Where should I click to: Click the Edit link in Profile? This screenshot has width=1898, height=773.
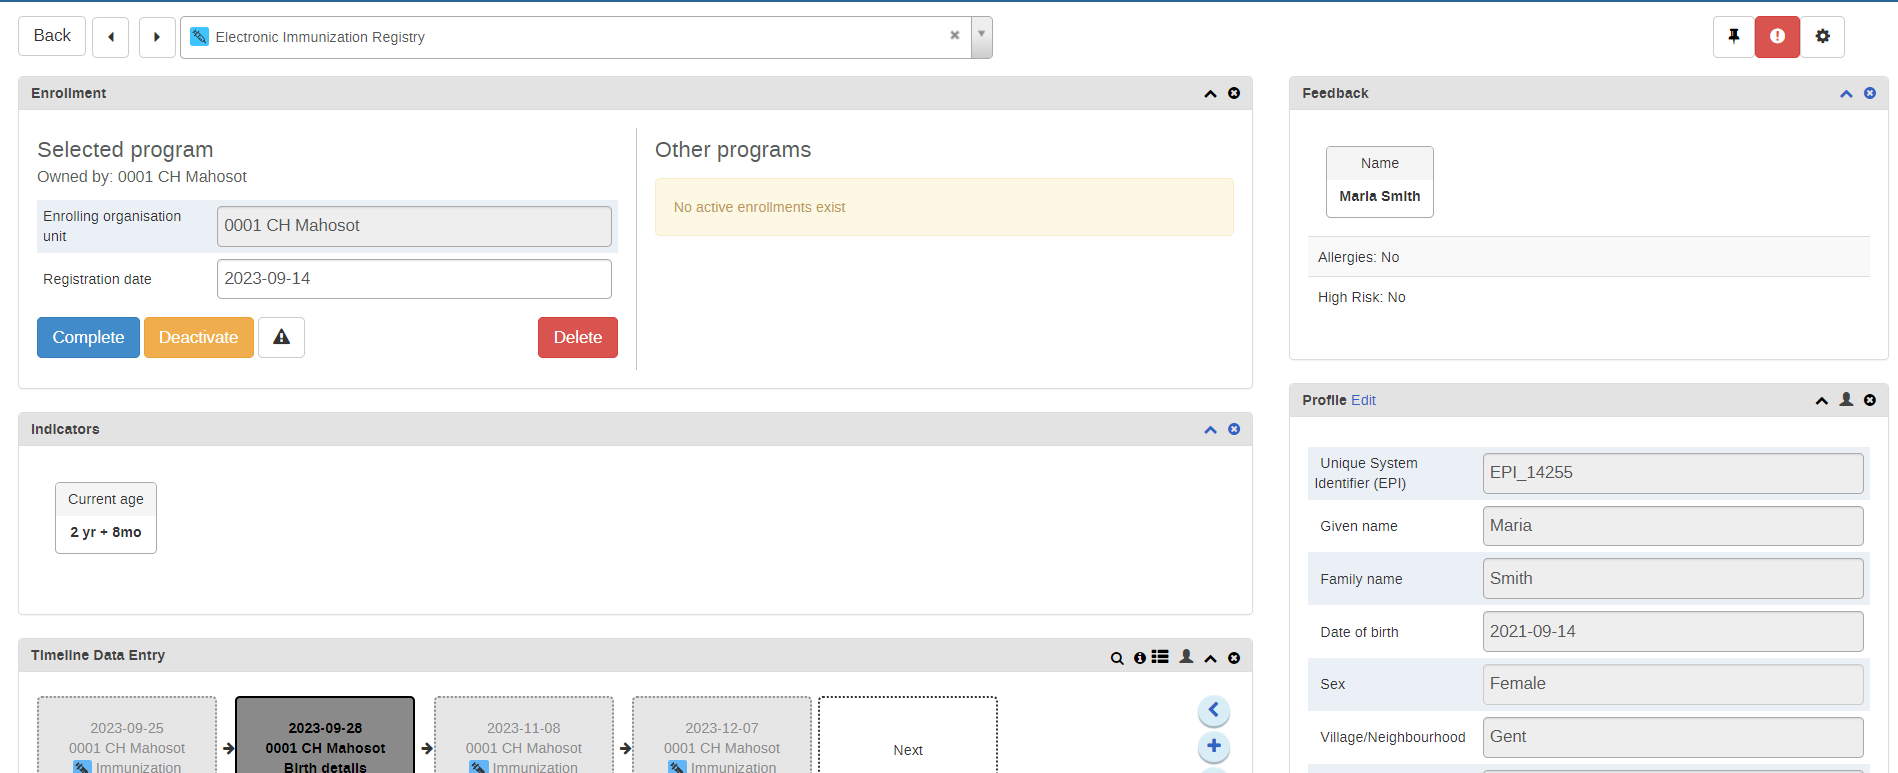1363,400
